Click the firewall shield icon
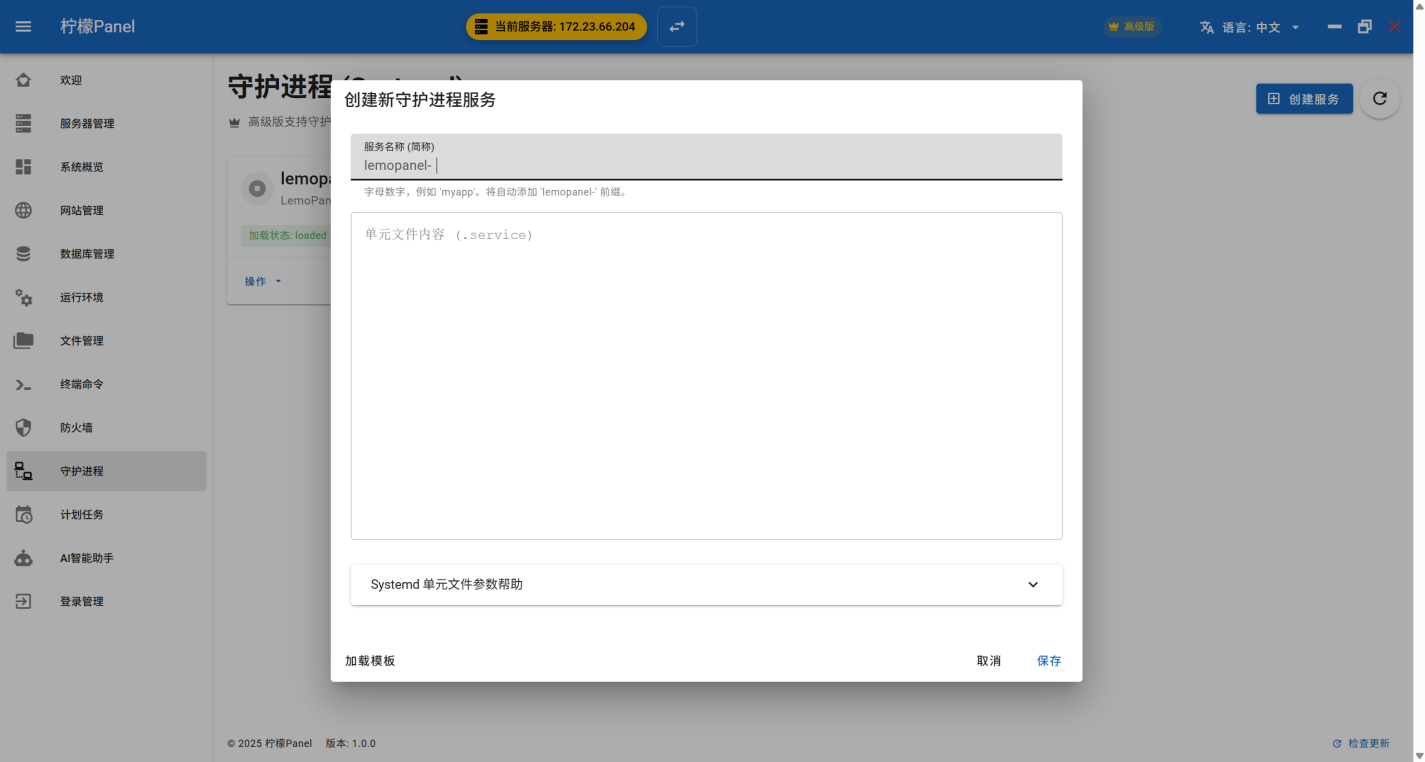The height and width of the screenshot is (762, 1425). (24, 428)
